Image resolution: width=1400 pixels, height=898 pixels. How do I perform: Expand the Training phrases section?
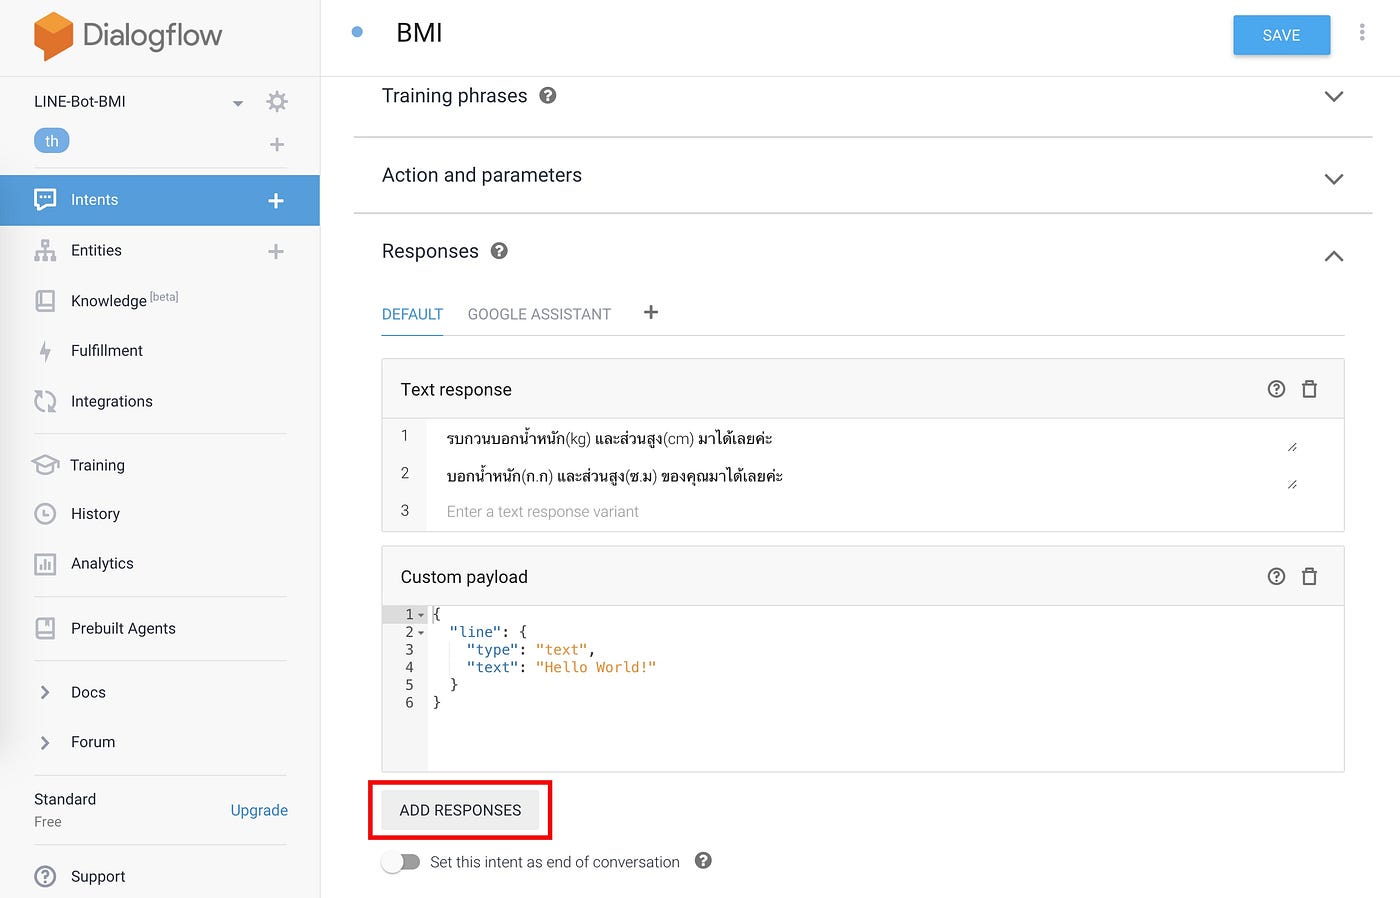pyautogui.click(x=1334, y=96)
